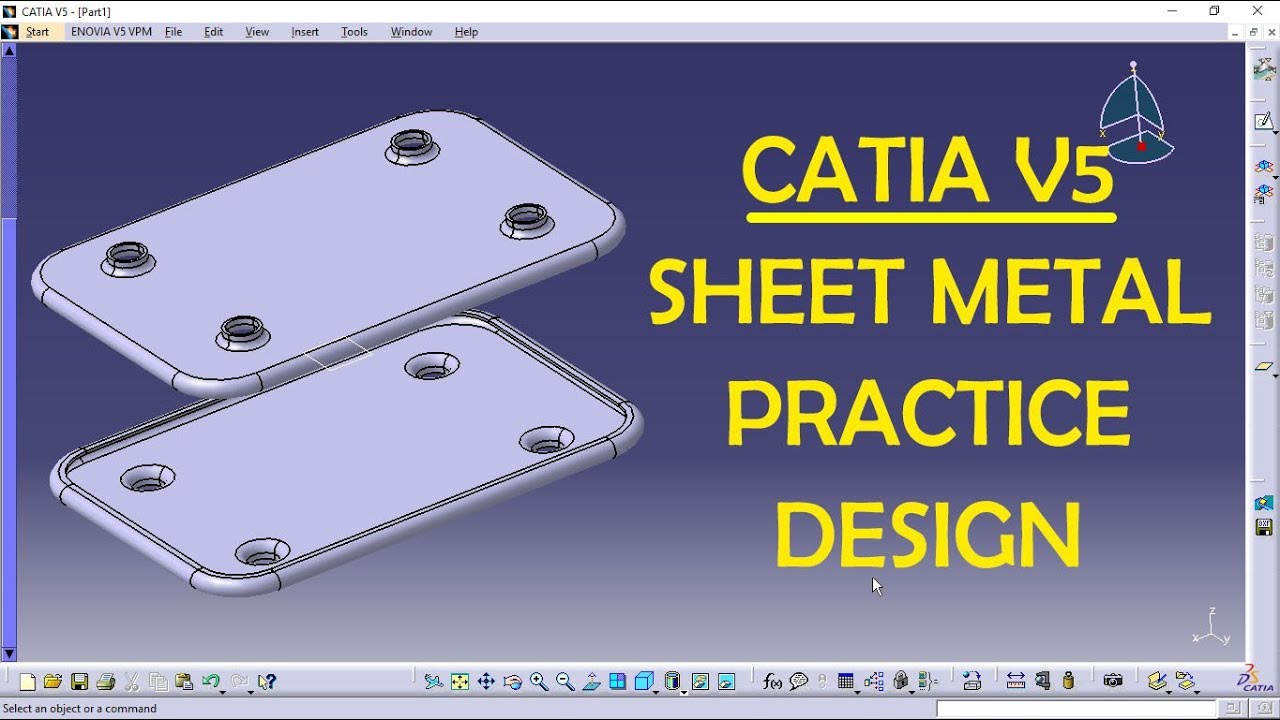Click the Sketcher icon in right toolbar
The image size is (1280, 720).
[1264, 121]
